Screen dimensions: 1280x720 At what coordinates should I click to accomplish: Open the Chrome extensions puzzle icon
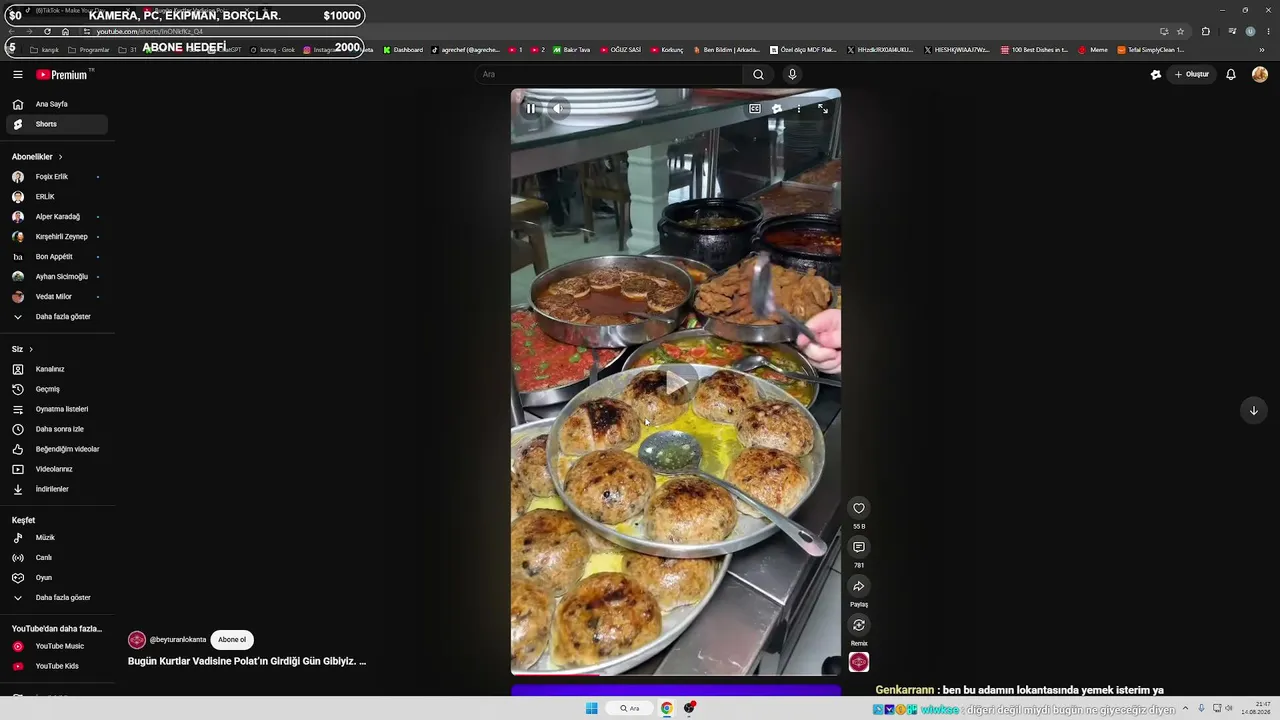click(1205, 31)
